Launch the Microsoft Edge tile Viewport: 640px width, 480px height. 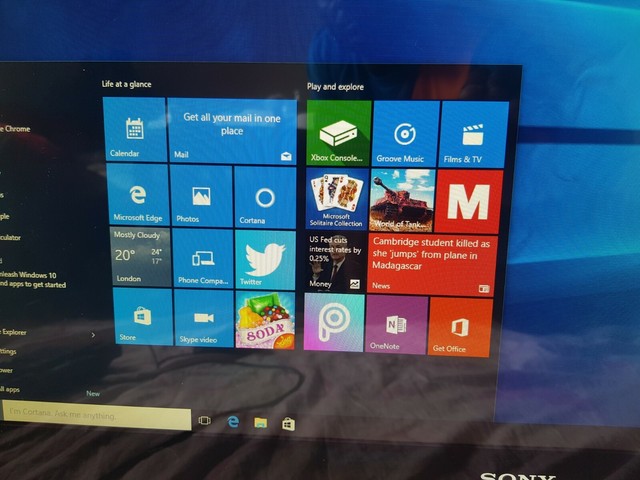click(x=138, y=194)
